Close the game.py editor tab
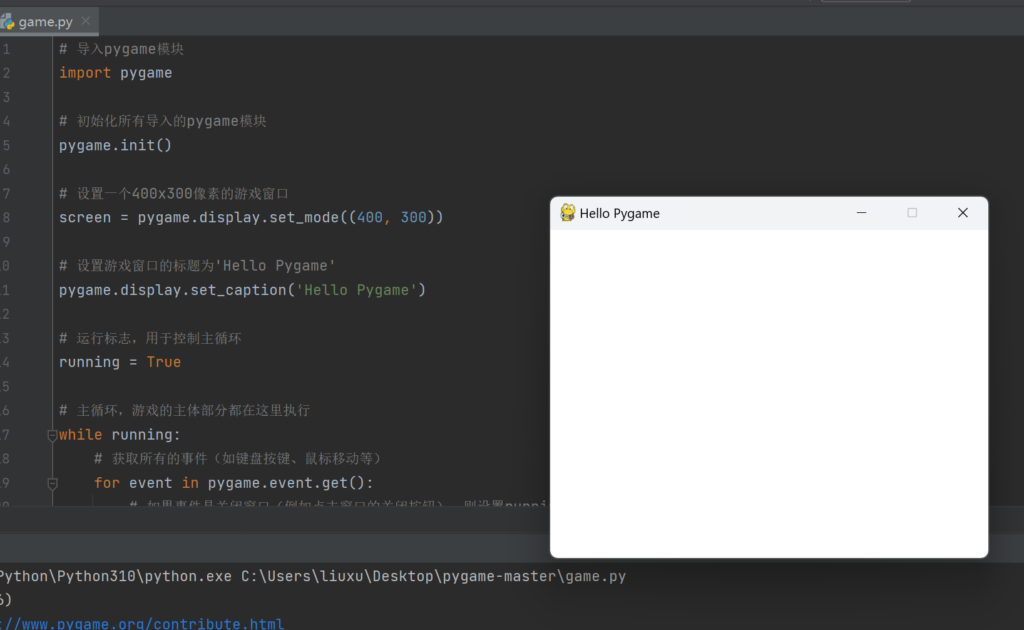This screenshot has width=1024, height=630. (x=85, y=21)
